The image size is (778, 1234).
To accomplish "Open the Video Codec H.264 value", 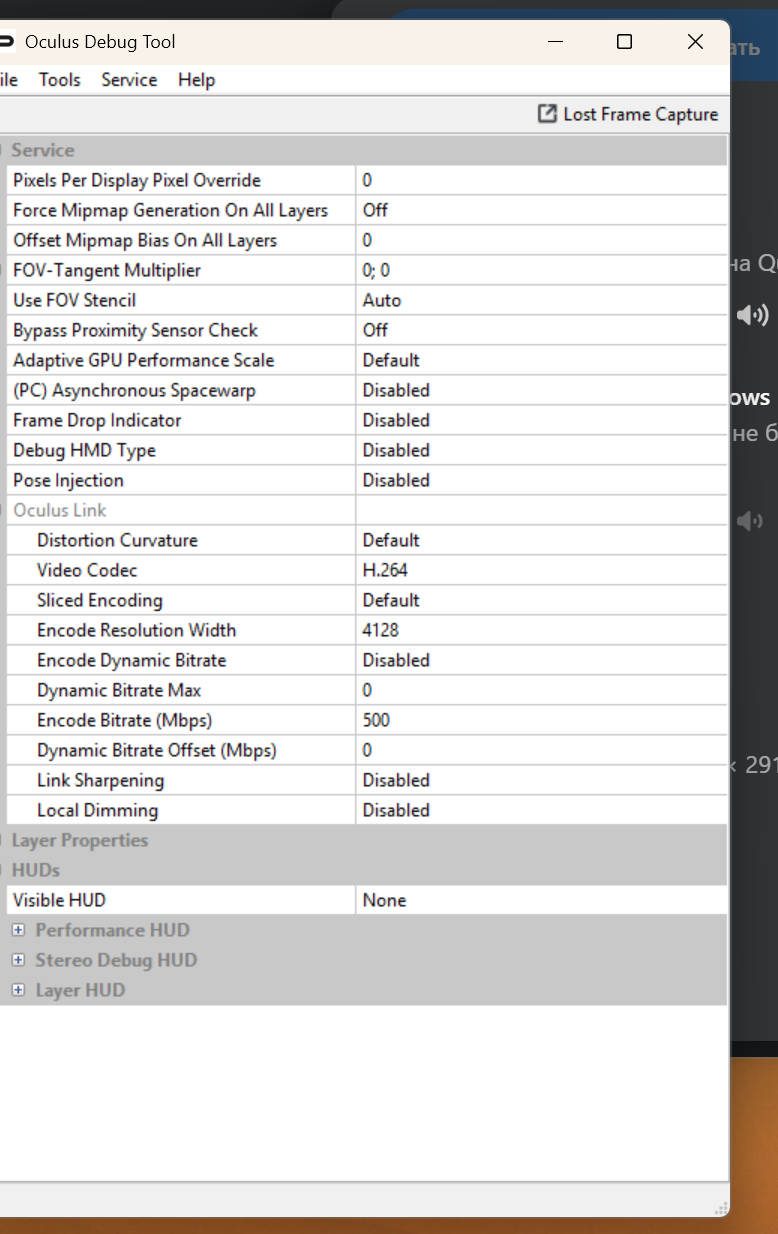I will click(x=541, y=570).
